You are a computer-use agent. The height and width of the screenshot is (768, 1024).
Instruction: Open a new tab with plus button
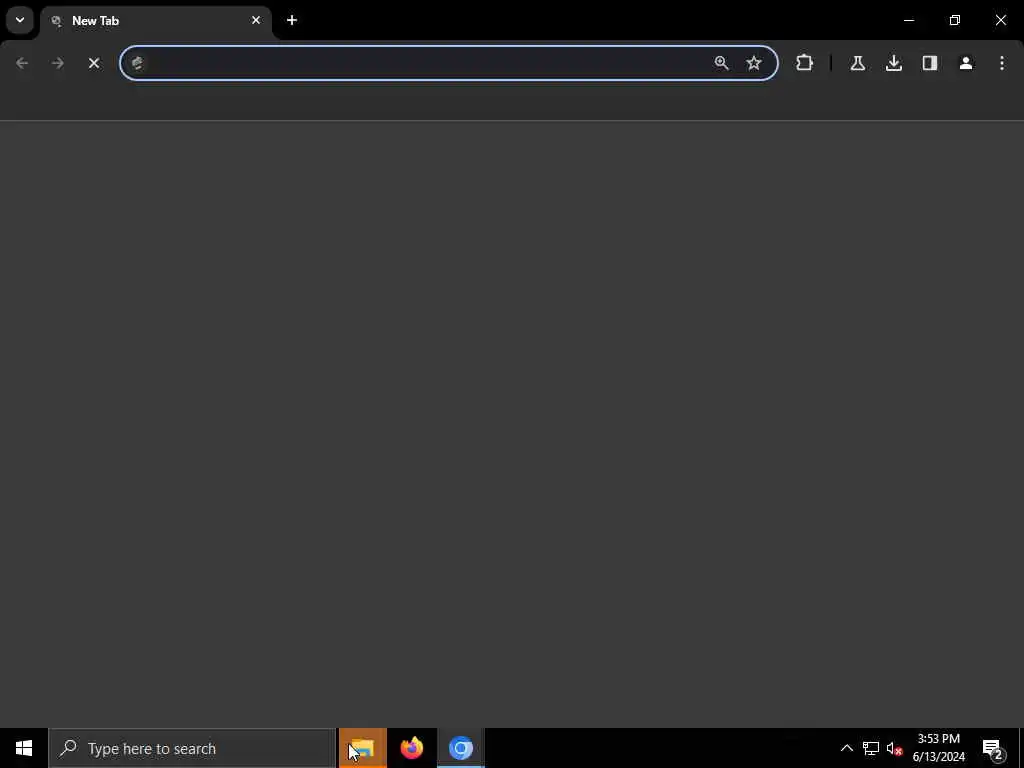pyautogui.click(x=292, y=20)
